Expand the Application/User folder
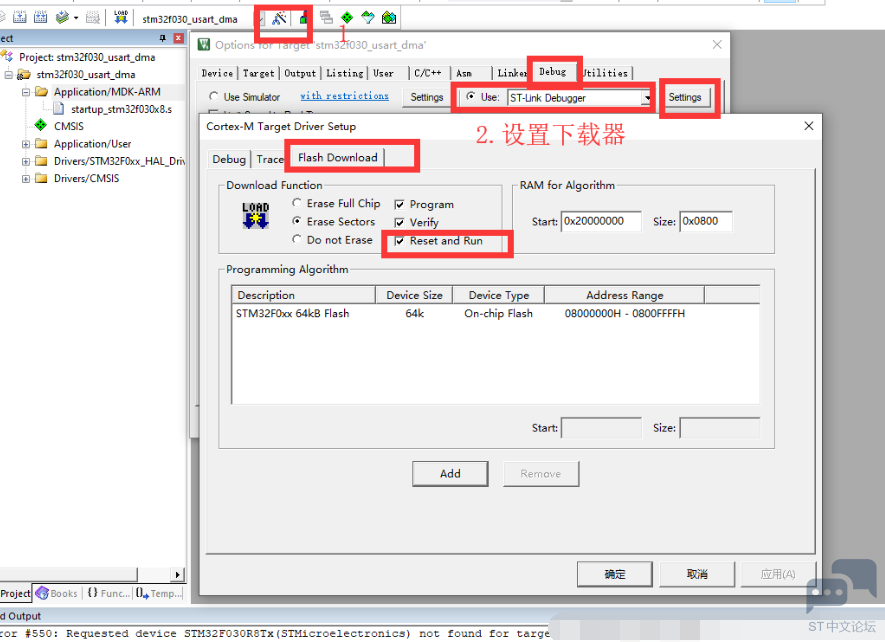 coord(27,144)
